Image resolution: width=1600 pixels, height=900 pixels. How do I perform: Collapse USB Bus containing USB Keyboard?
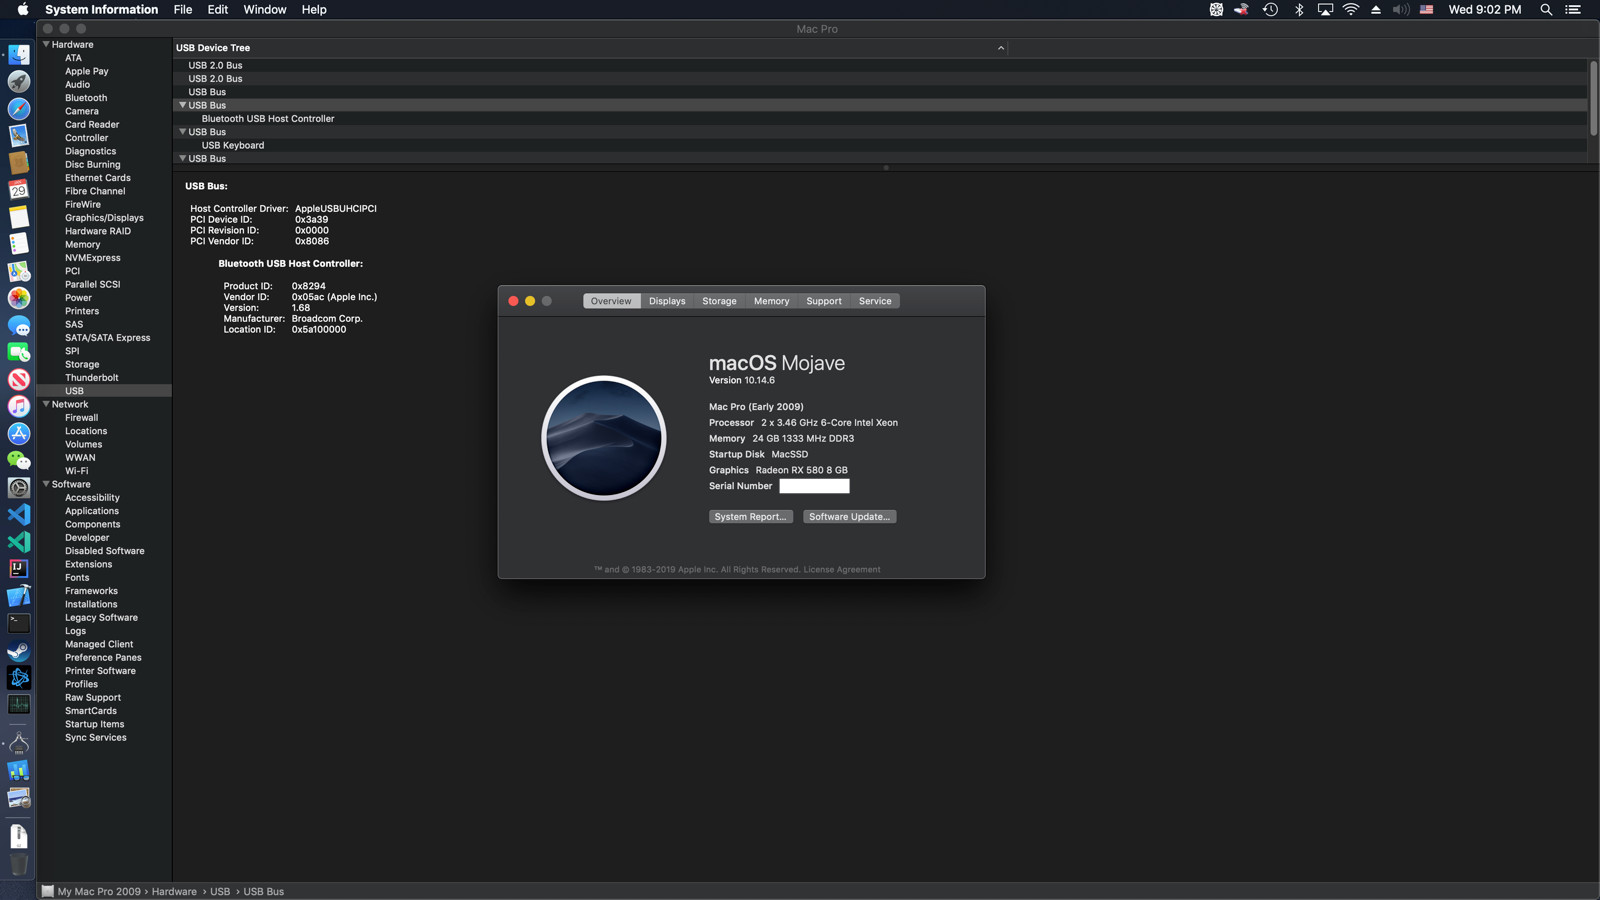(x=182, y=132)
